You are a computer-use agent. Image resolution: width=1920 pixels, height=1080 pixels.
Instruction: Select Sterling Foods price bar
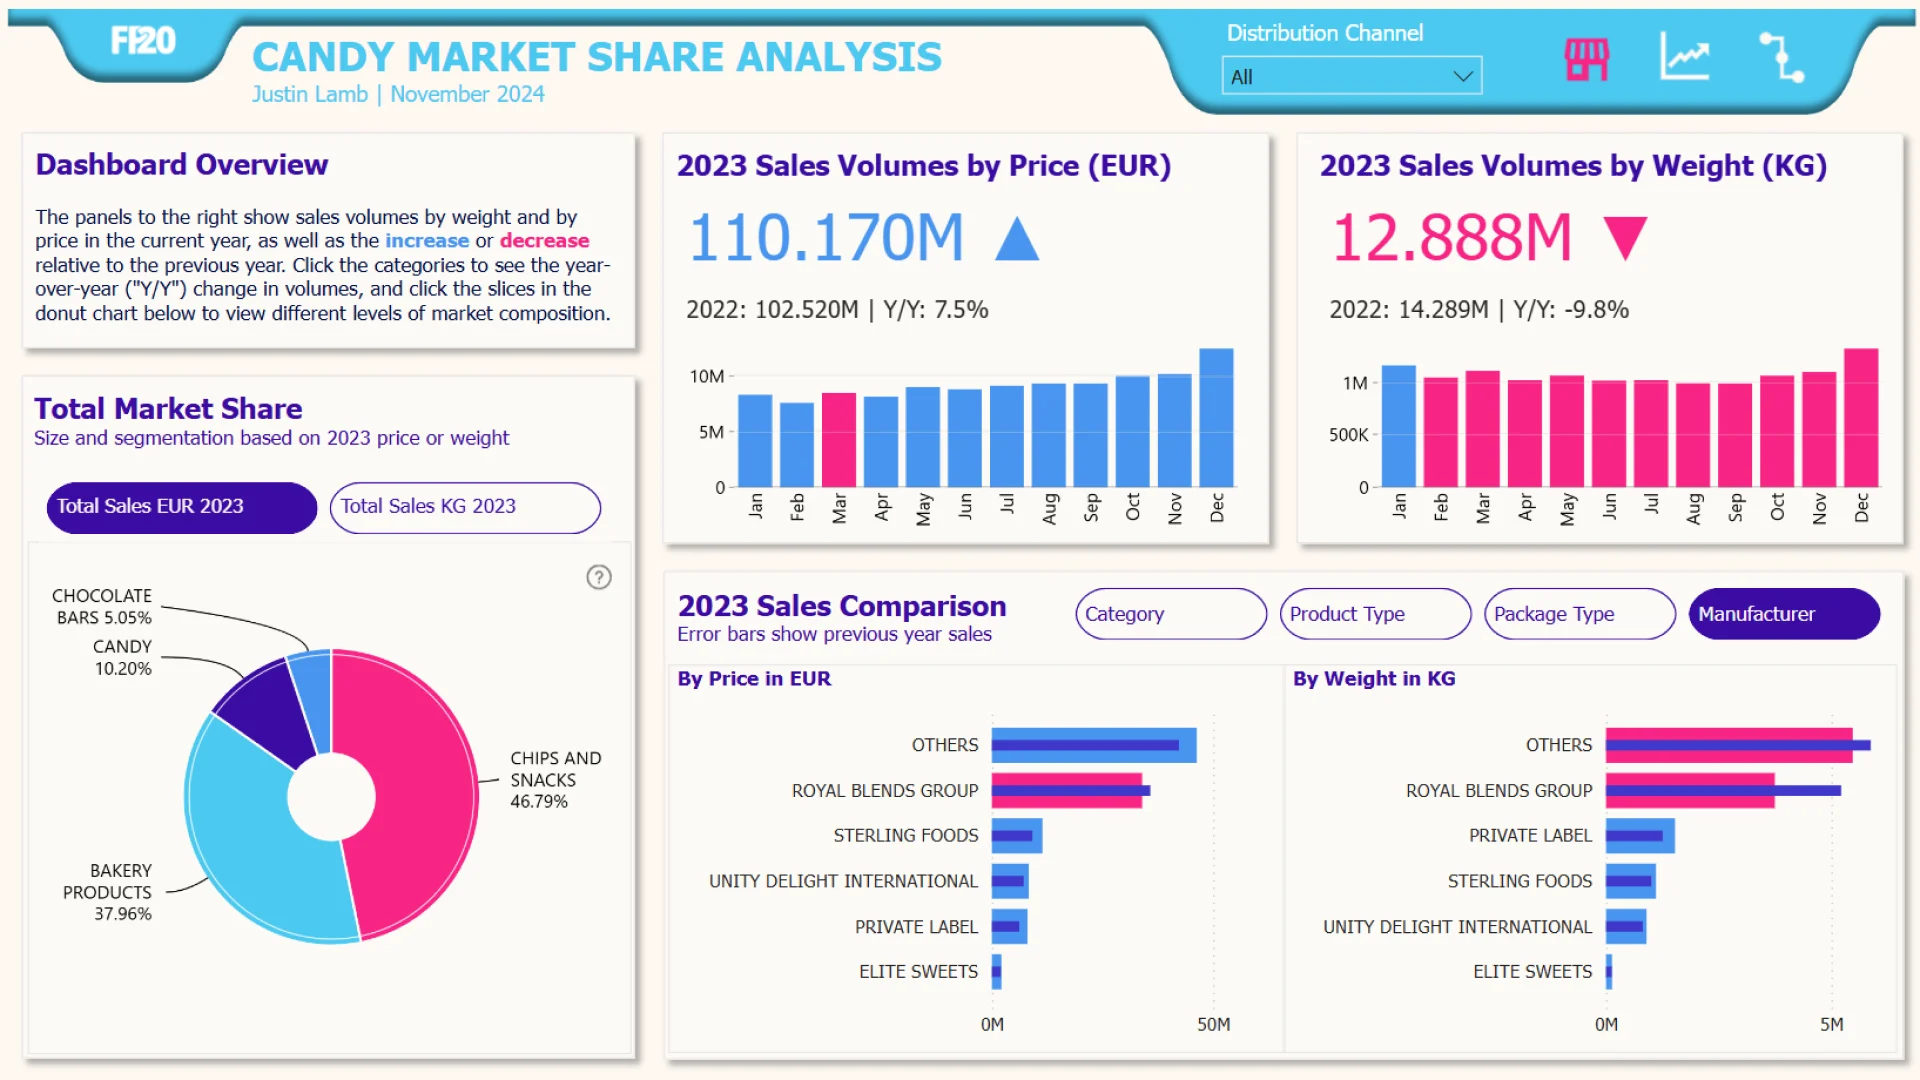tap(1017, 836)
